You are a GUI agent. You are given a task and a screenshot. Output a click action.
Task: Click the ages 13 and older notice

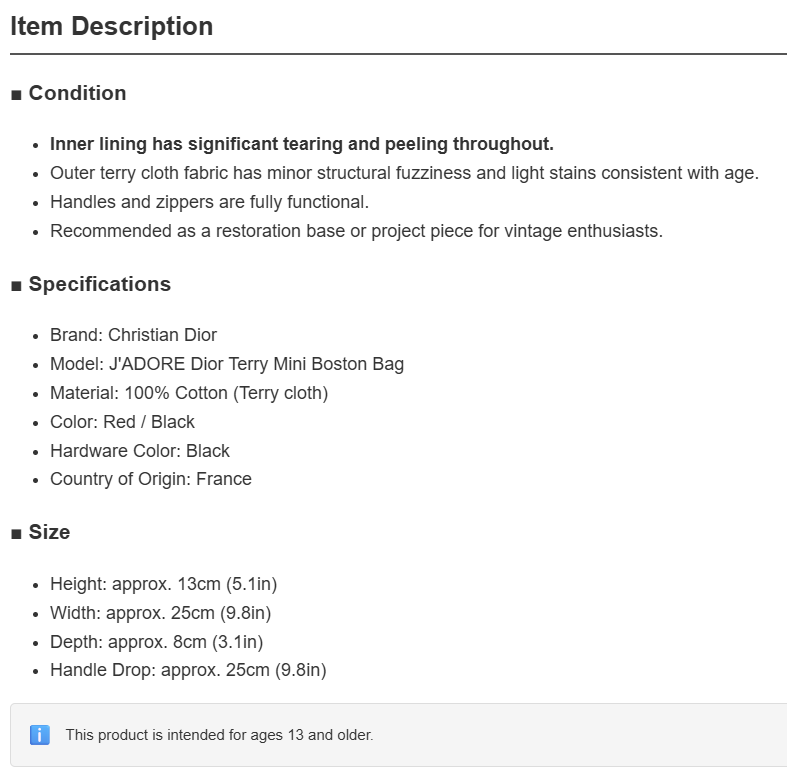[x=219, y=735]
